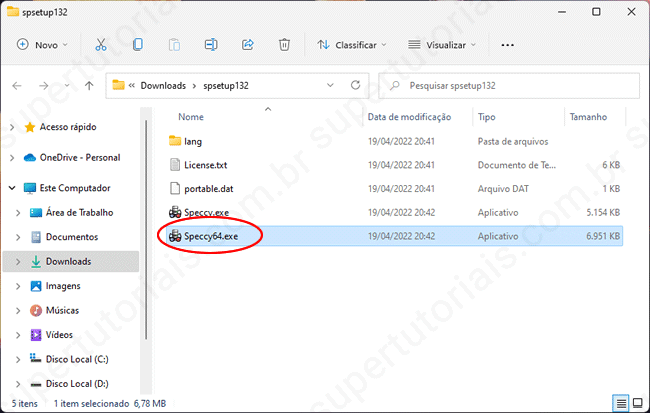Viewport: 650px width, 413px height.
Task: Click the lang folder icon
Action: (x=175, y=141)
